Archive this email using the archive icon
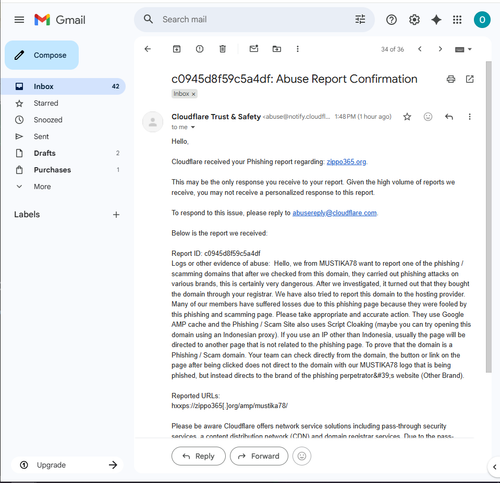This screenshot has height=483, width=500. tap(177, 49)
